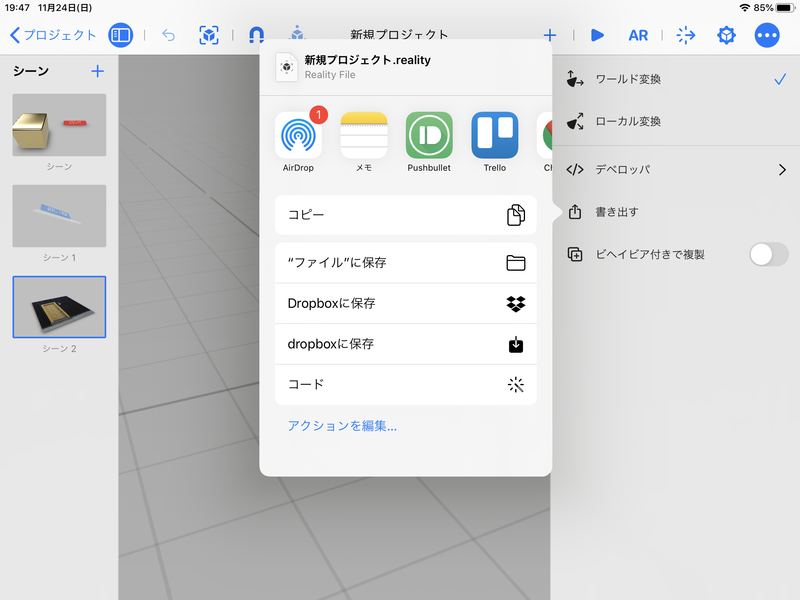Expand the デベロッパ submenu chevron
The width and height of the screenshot is (800, 600).
782,169
